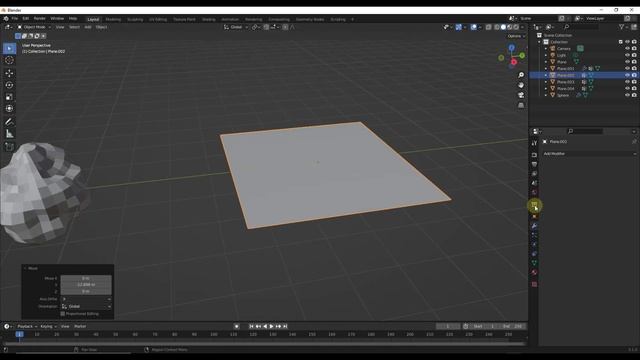Open the File menu
The width and height of the screenshot is (640, 360).
coord(15,19)
